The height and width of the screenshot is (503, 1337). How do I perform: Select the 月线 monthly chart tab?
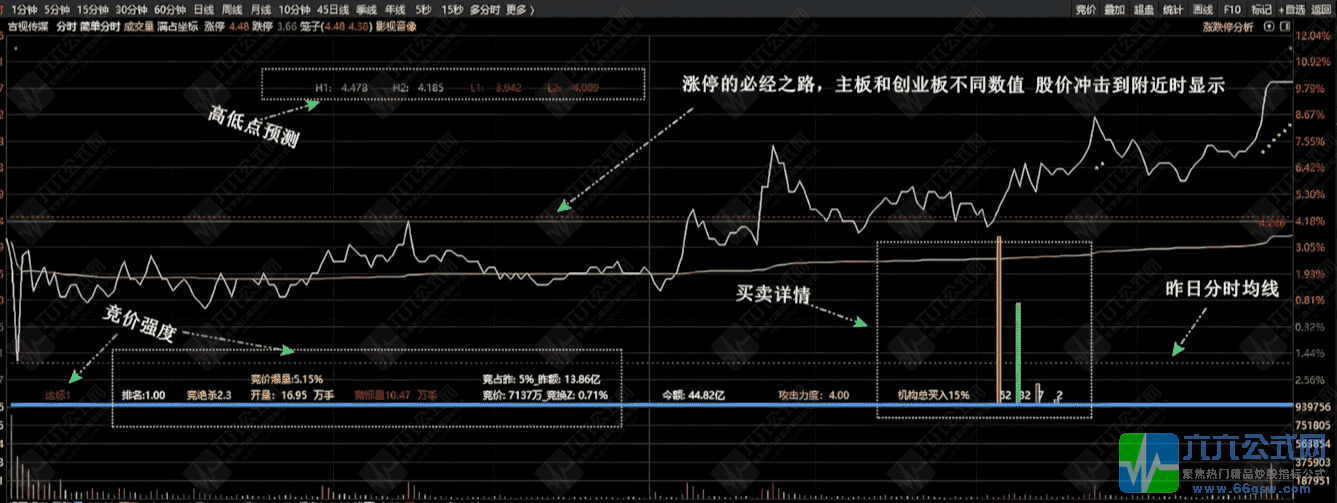pyautogui.click(x=260, y=9)
